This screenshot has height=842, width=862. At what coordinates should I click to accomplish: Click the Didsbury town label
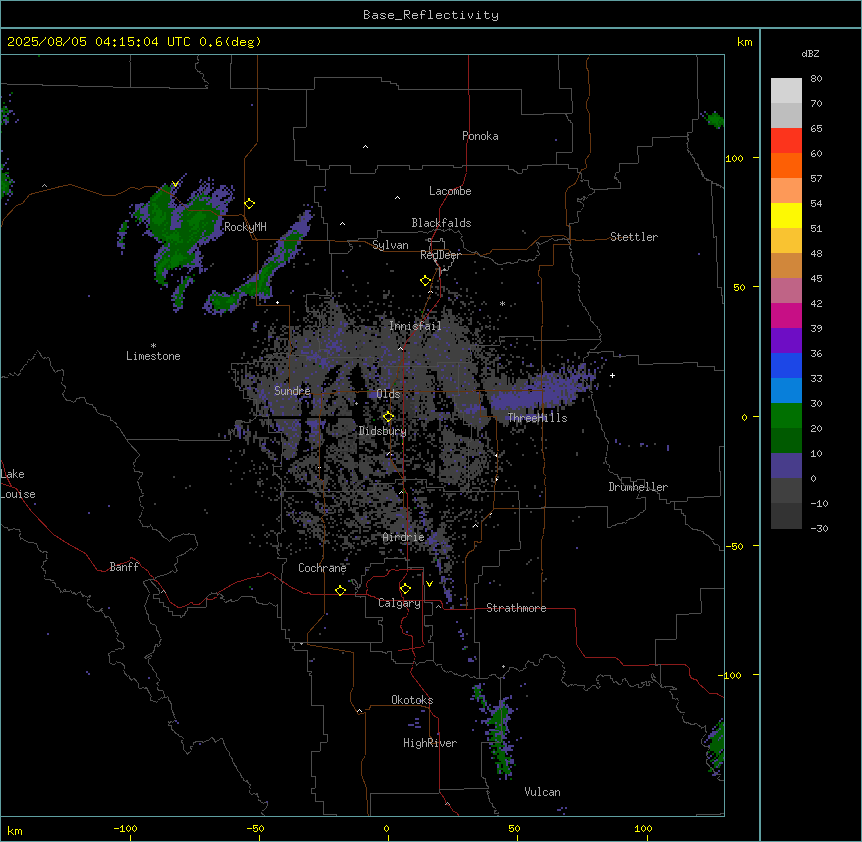pyautogui.click(x=383, y=431)
